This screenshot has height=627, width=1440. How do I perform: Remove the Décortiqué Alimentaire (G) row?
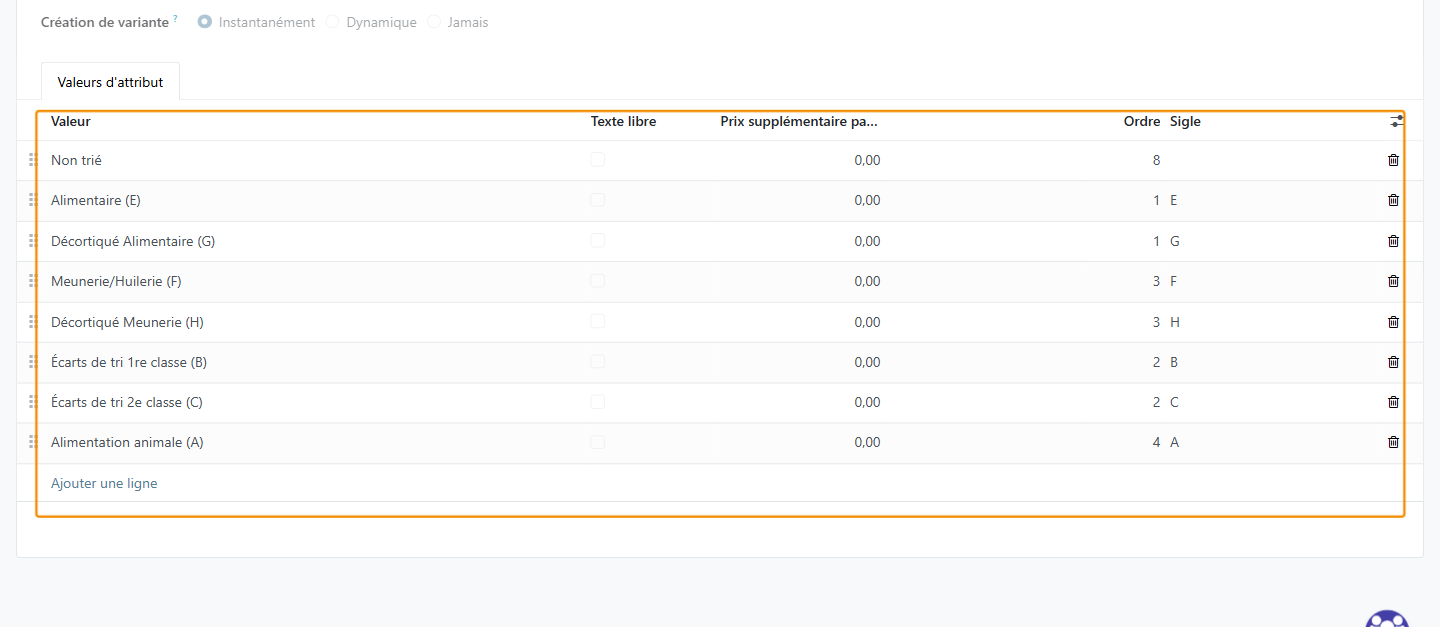pos(1393,241)
